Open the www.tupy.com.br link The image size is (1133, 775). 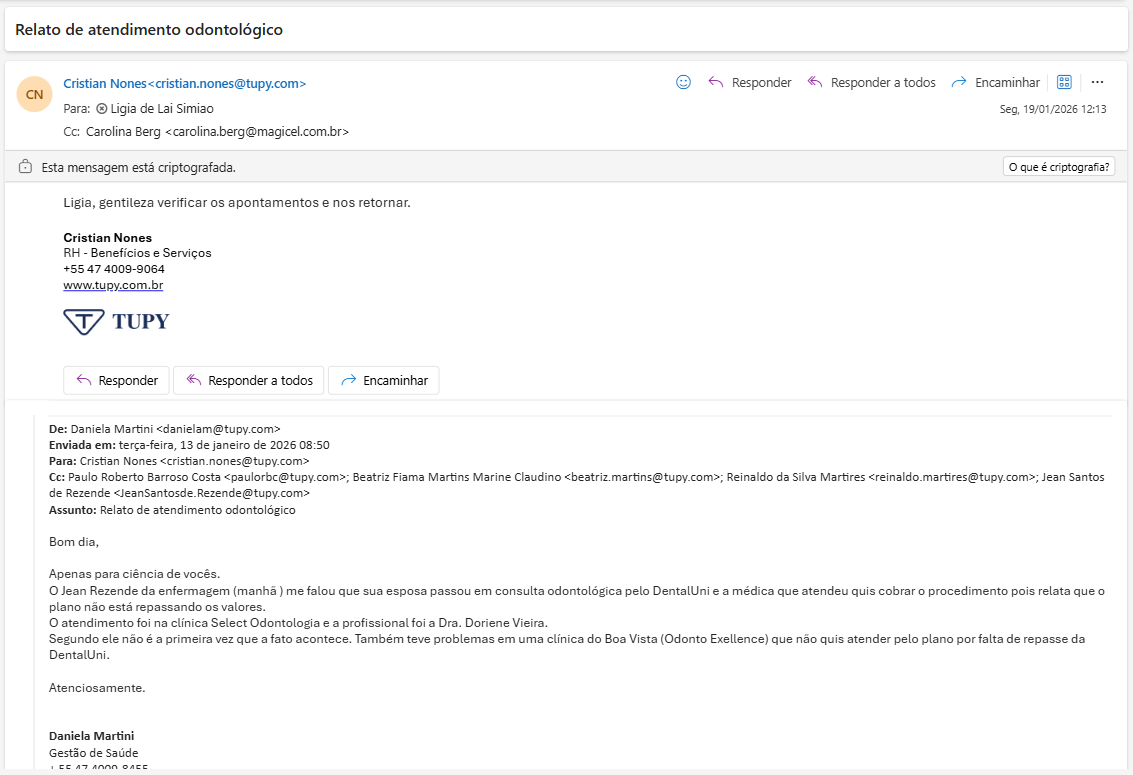(x=113, y=286)
